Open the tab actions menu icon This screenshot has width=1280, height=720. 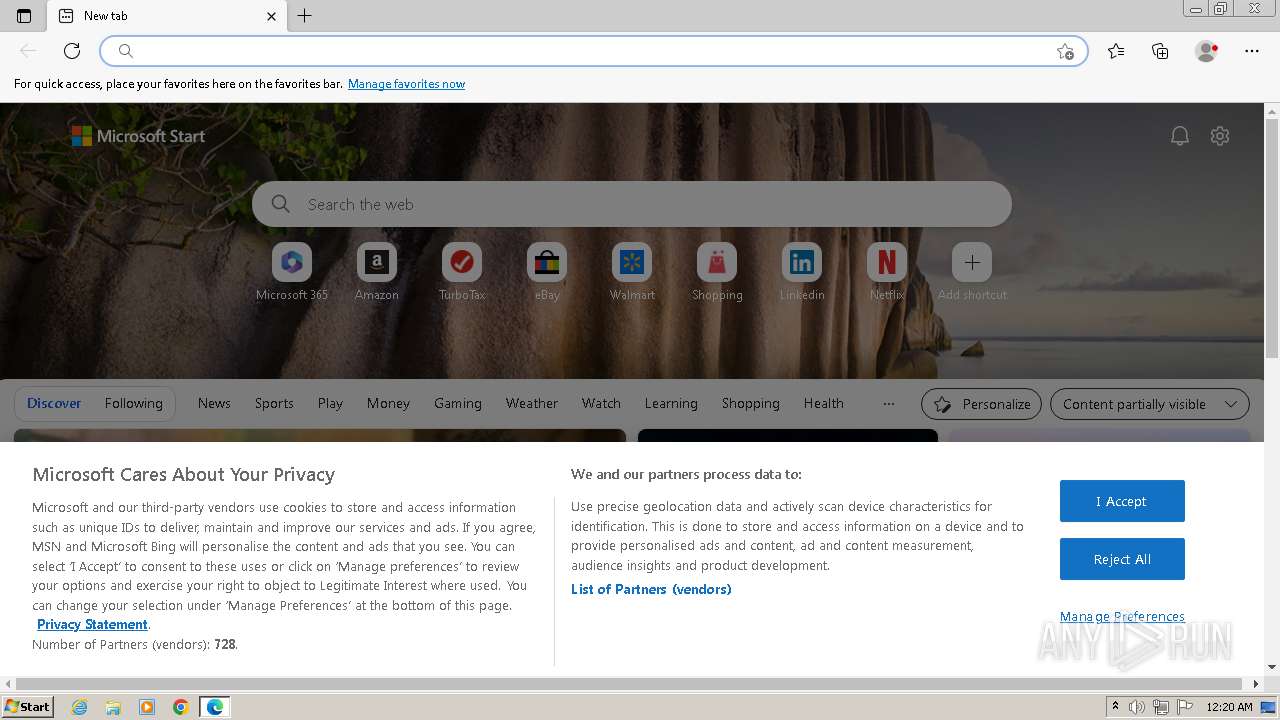click(24, 16)
